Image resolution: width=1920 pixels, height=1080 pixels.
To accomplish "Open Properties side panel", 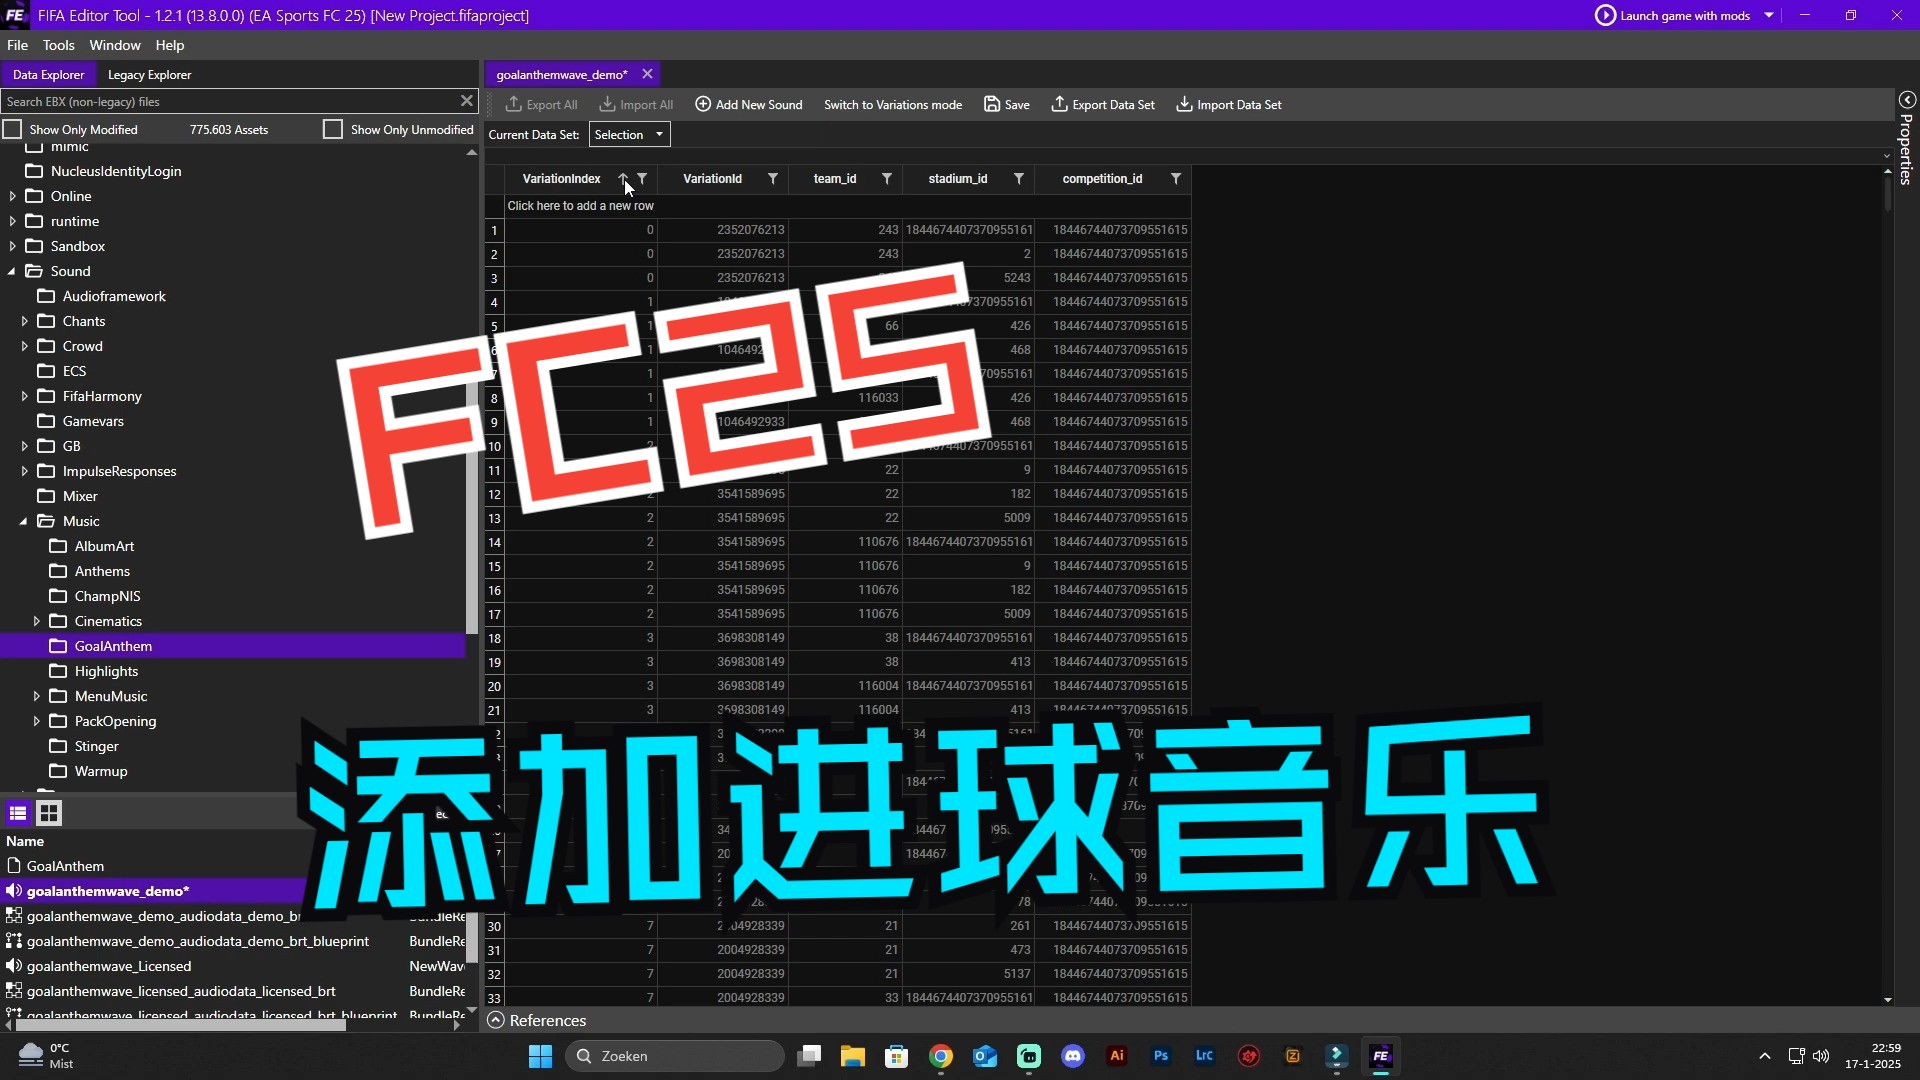I will click(1907, 140).
